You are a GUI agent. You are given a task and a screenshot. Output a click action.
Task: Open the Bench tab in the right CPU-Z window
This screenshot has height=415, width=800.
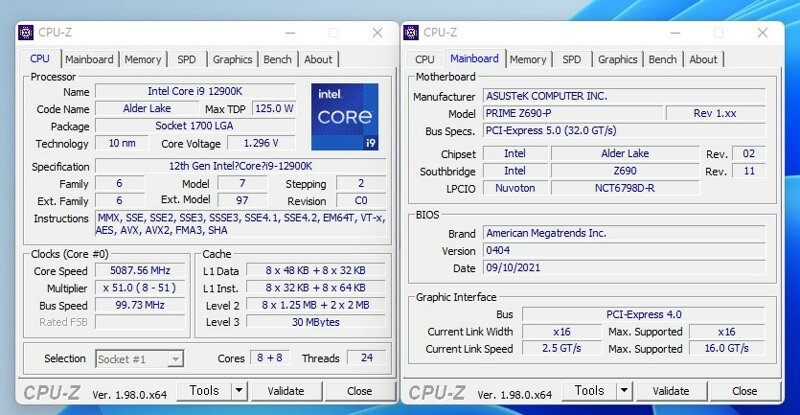663,59
